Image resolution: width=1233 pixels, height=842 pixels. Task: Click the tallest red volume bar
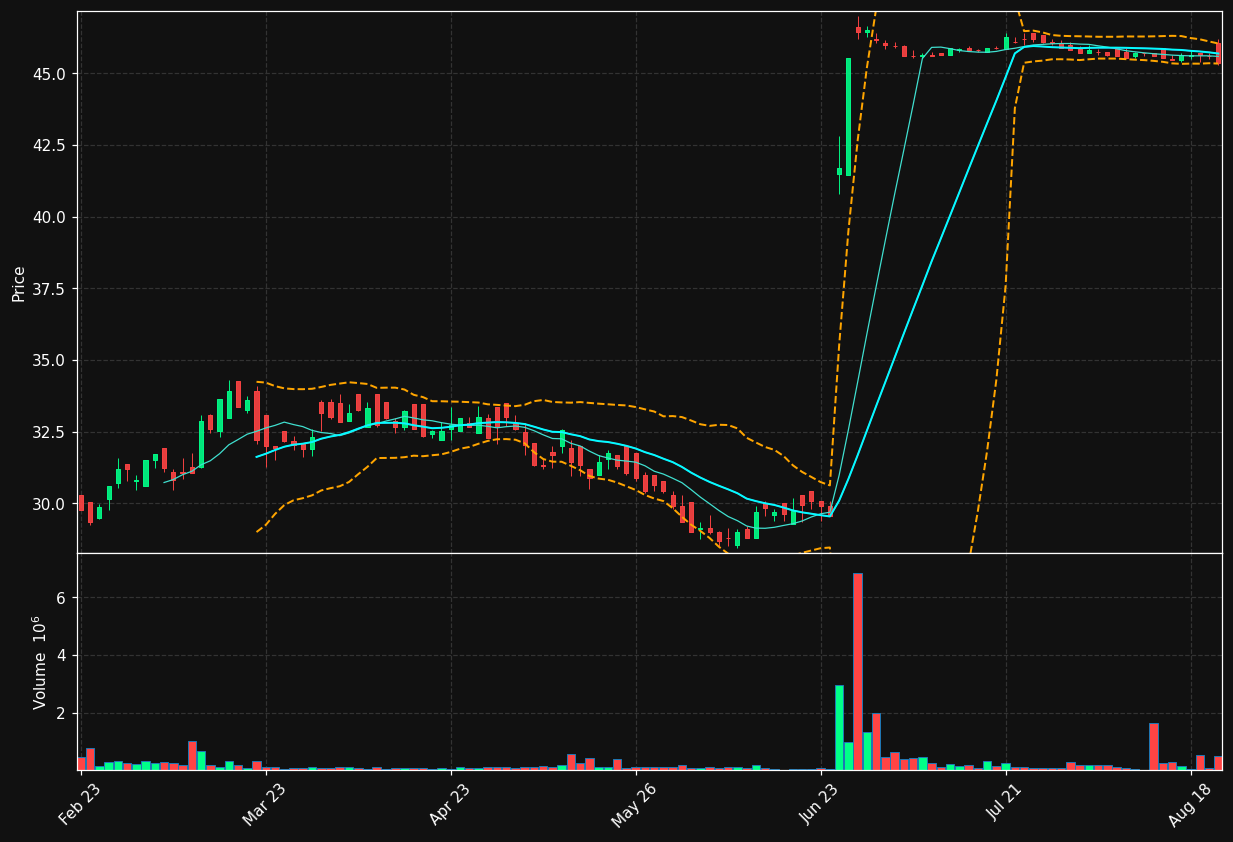[x=857, y=671]
